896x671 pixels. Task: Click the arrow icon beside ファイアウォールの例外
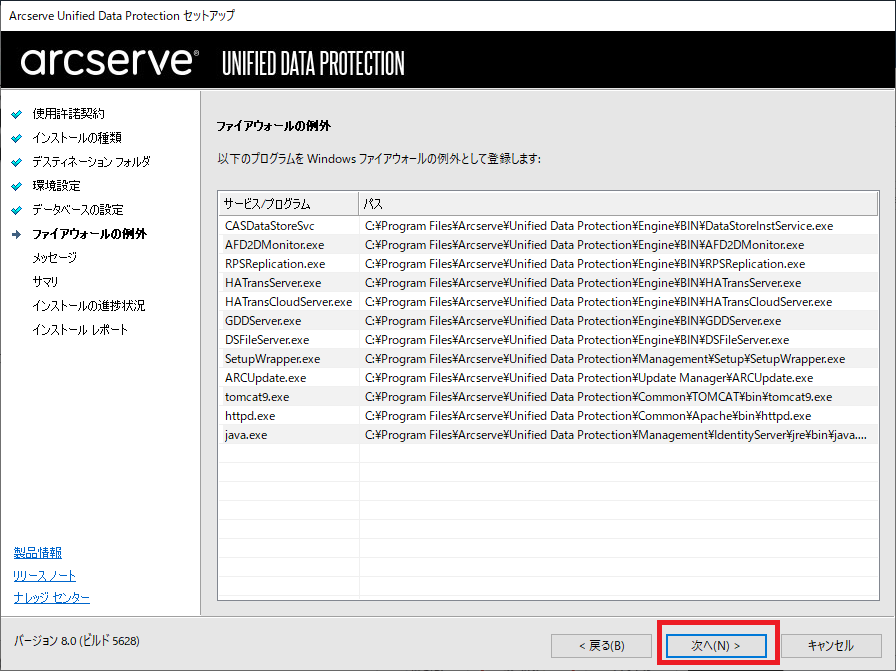click(x=17, y=234)
